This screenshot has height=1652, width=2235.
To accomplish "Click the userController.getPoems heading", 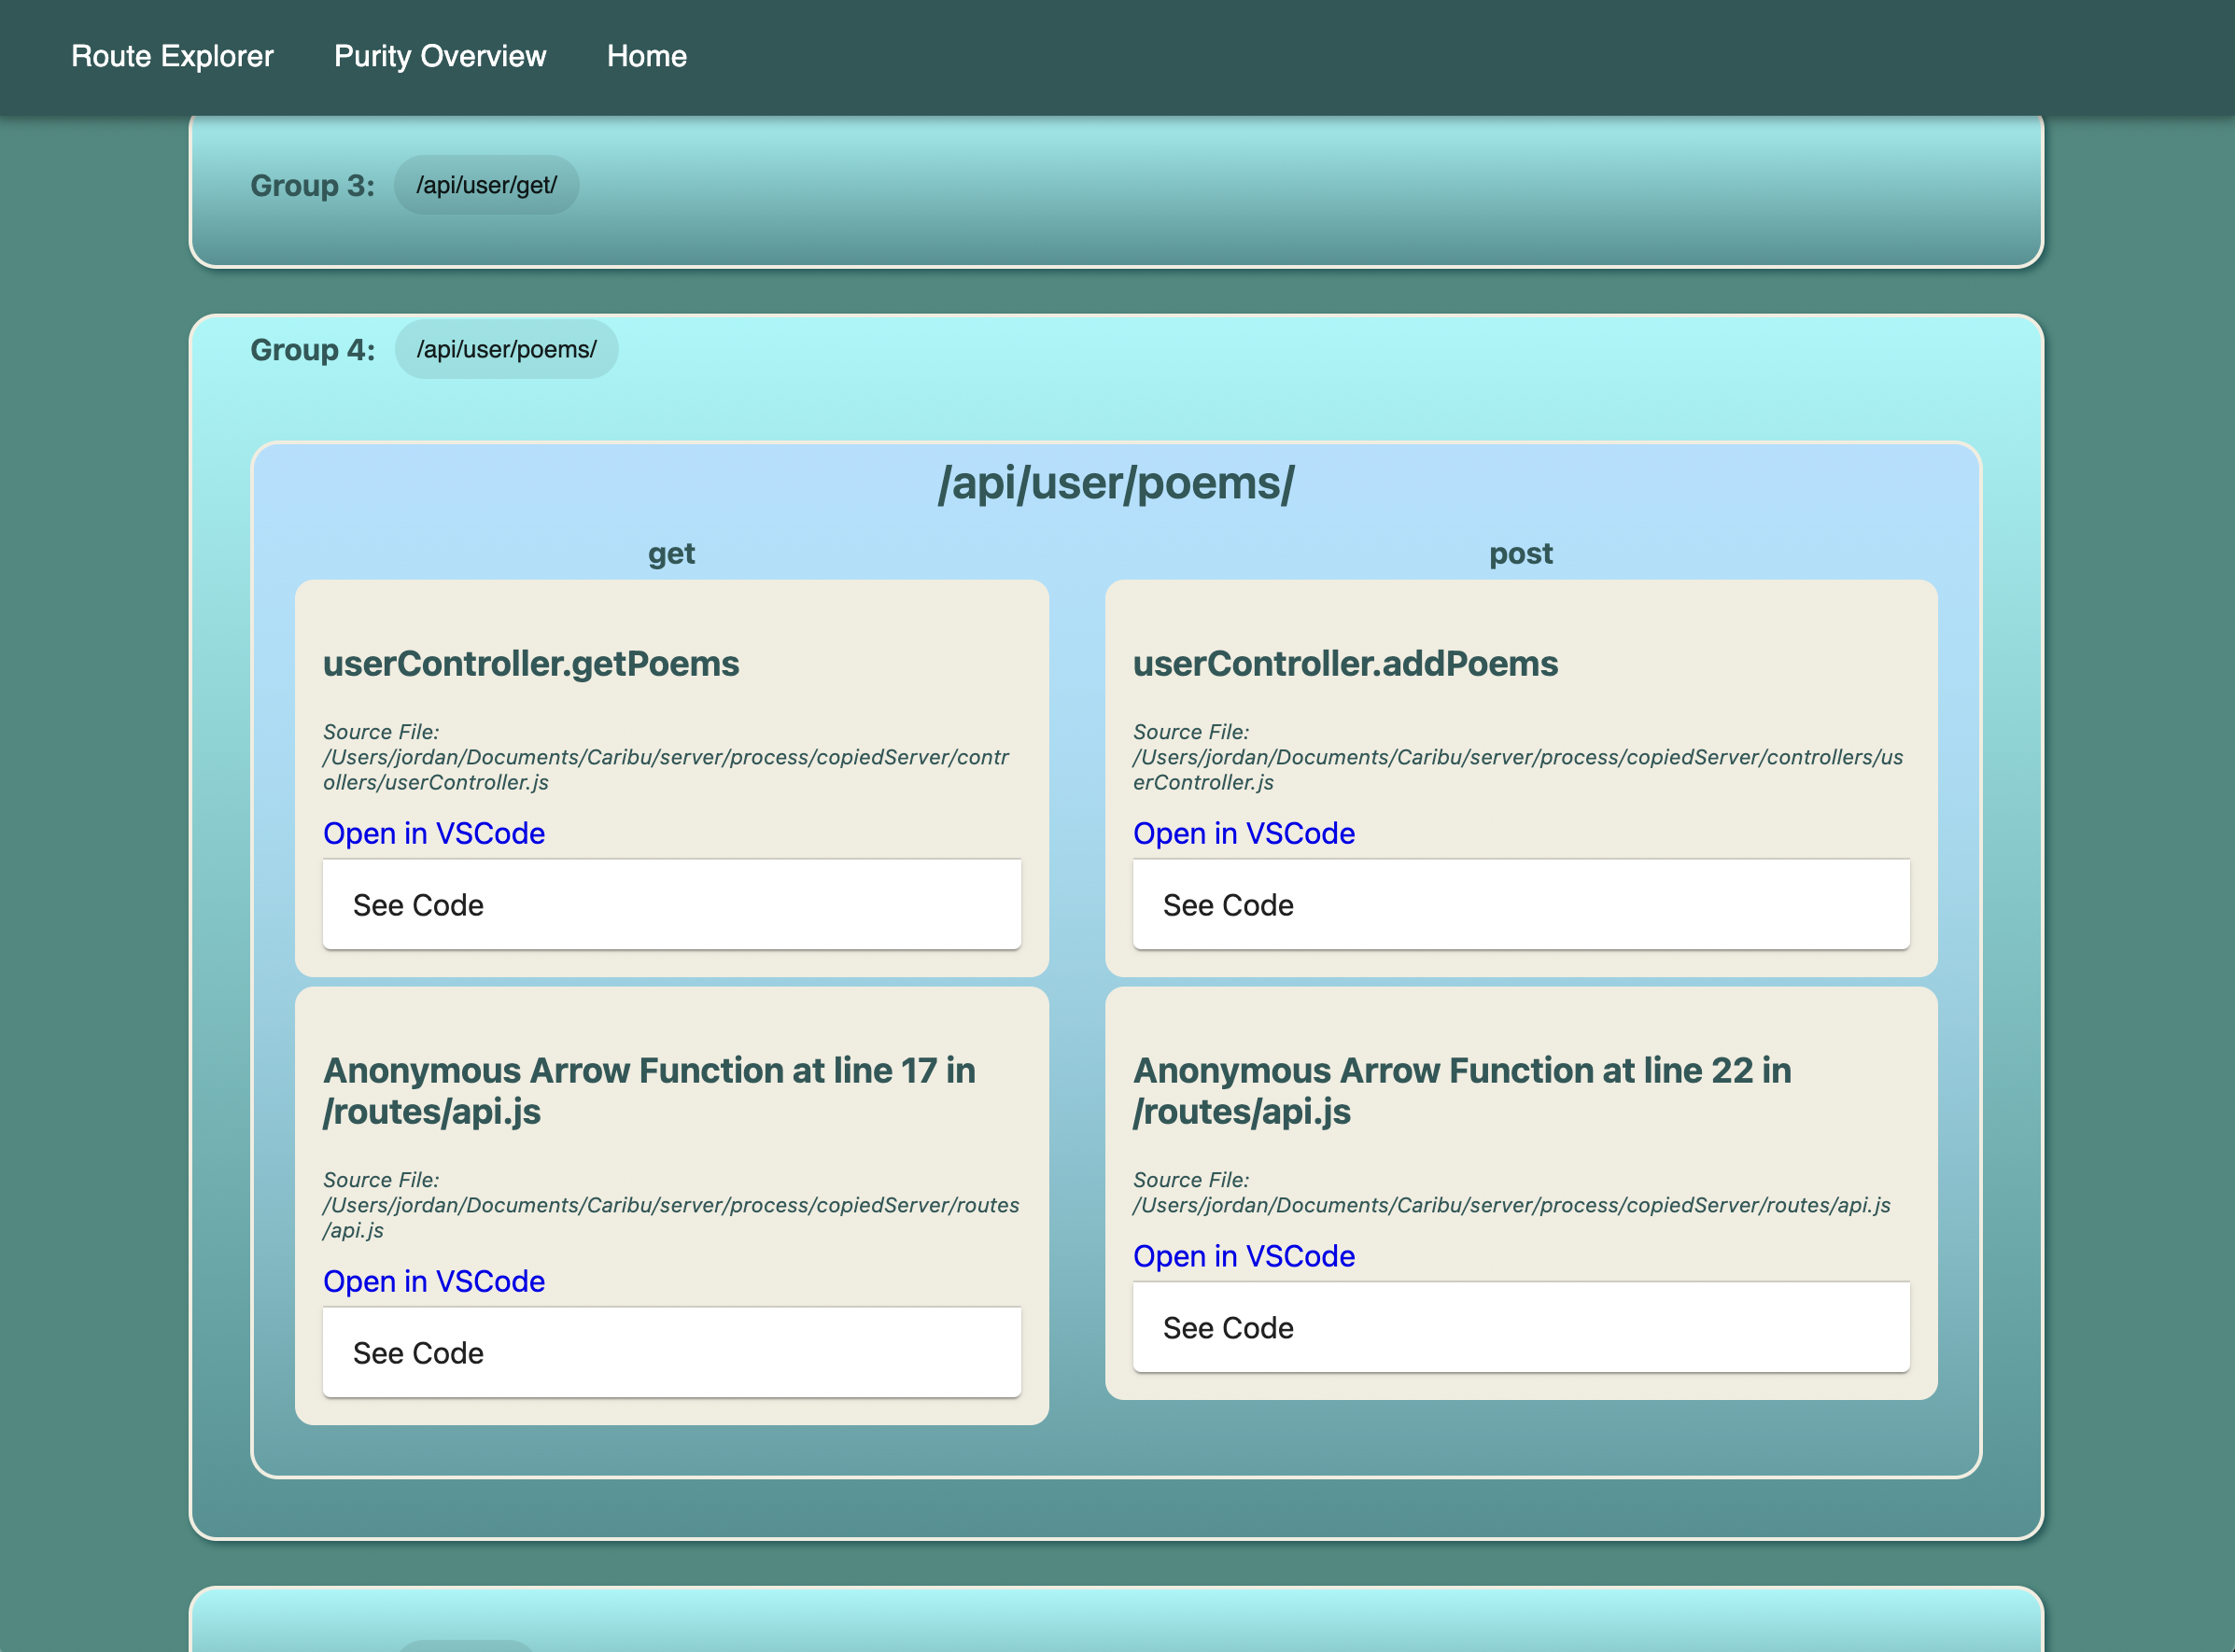I will pyautogui.click(x=531, y=663).
